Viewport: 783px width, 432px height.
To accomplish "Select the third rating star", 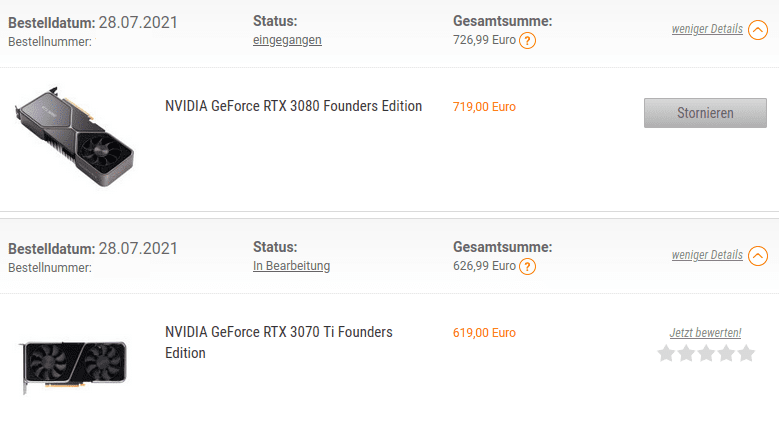I will click(706, 353).
